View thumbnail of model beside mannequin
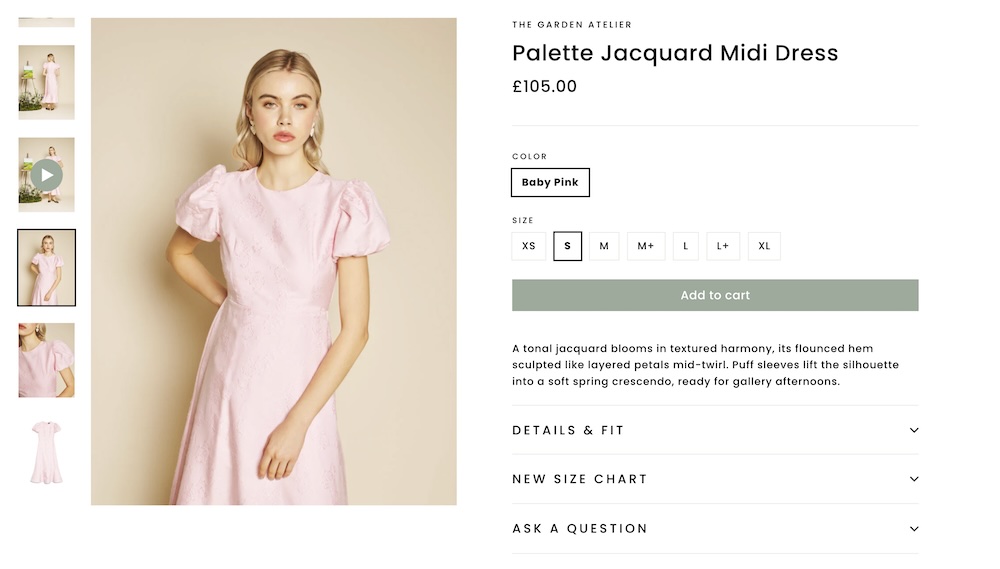The image size is (1000, 569). (x=46, y=82)
